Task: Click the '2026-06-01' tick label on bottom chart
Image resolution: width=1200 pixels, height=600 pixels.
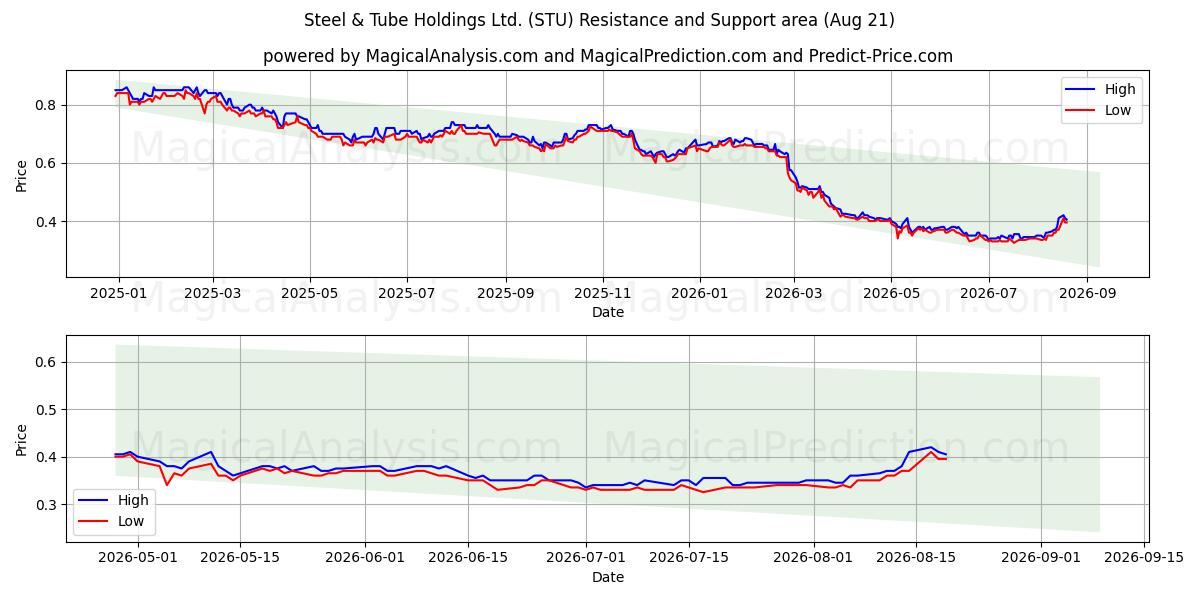Action: point(364,559)
